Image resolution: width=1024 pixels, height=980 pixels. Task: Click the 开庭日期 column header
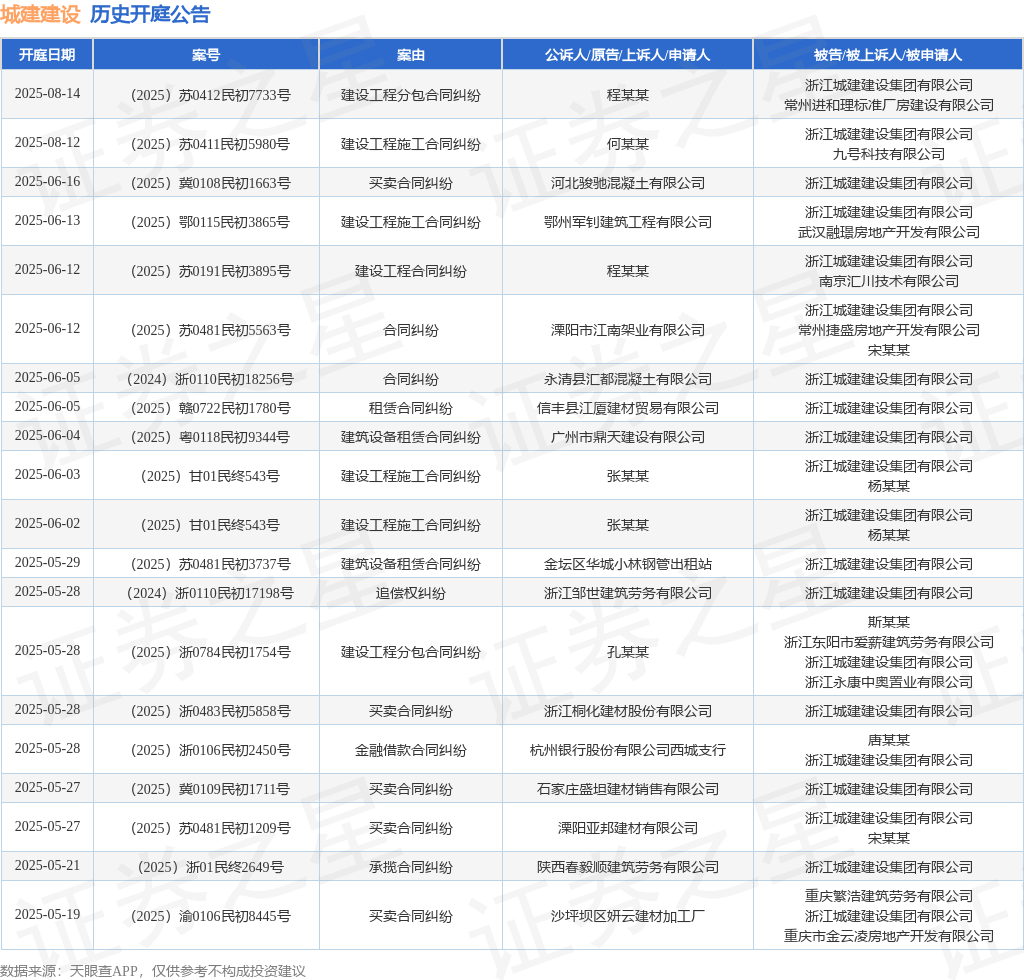[x=47, y=55]
